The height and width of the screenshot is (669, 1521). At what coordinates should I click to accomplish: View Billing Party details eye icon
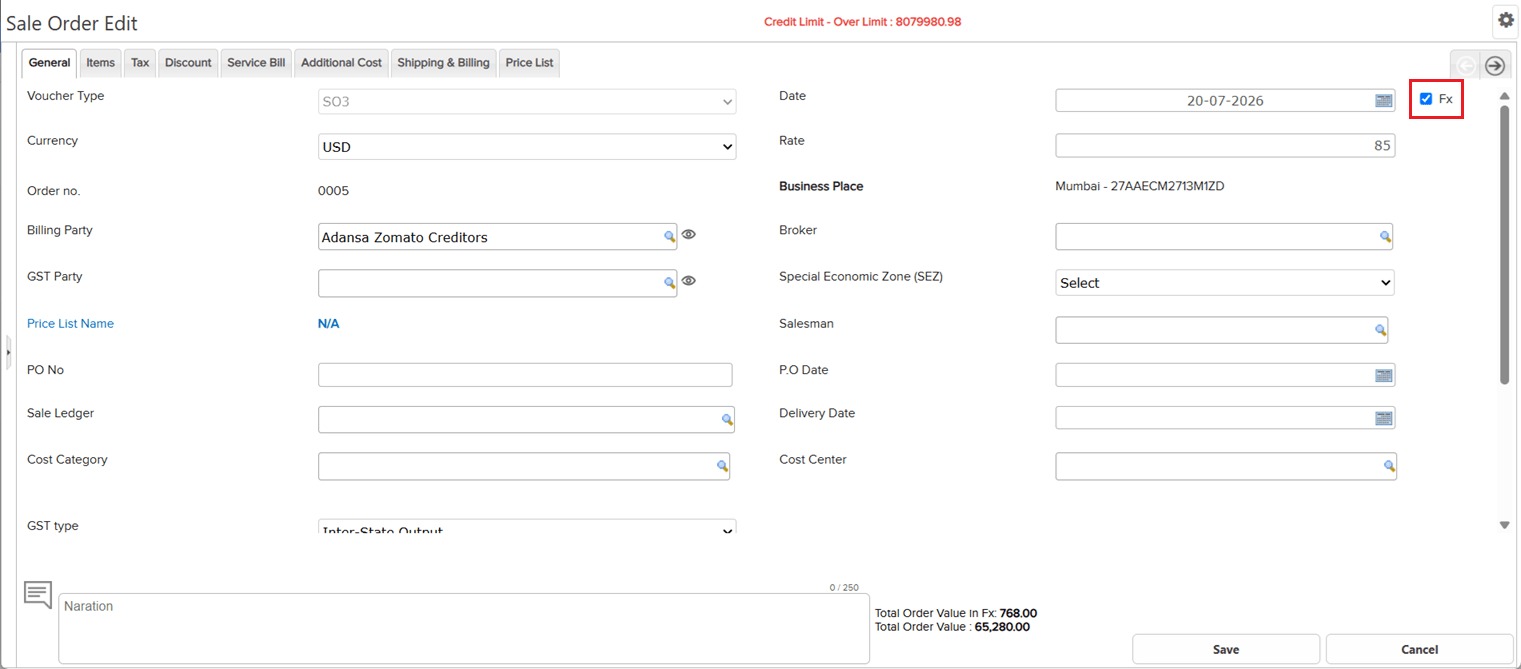[688, 235]
